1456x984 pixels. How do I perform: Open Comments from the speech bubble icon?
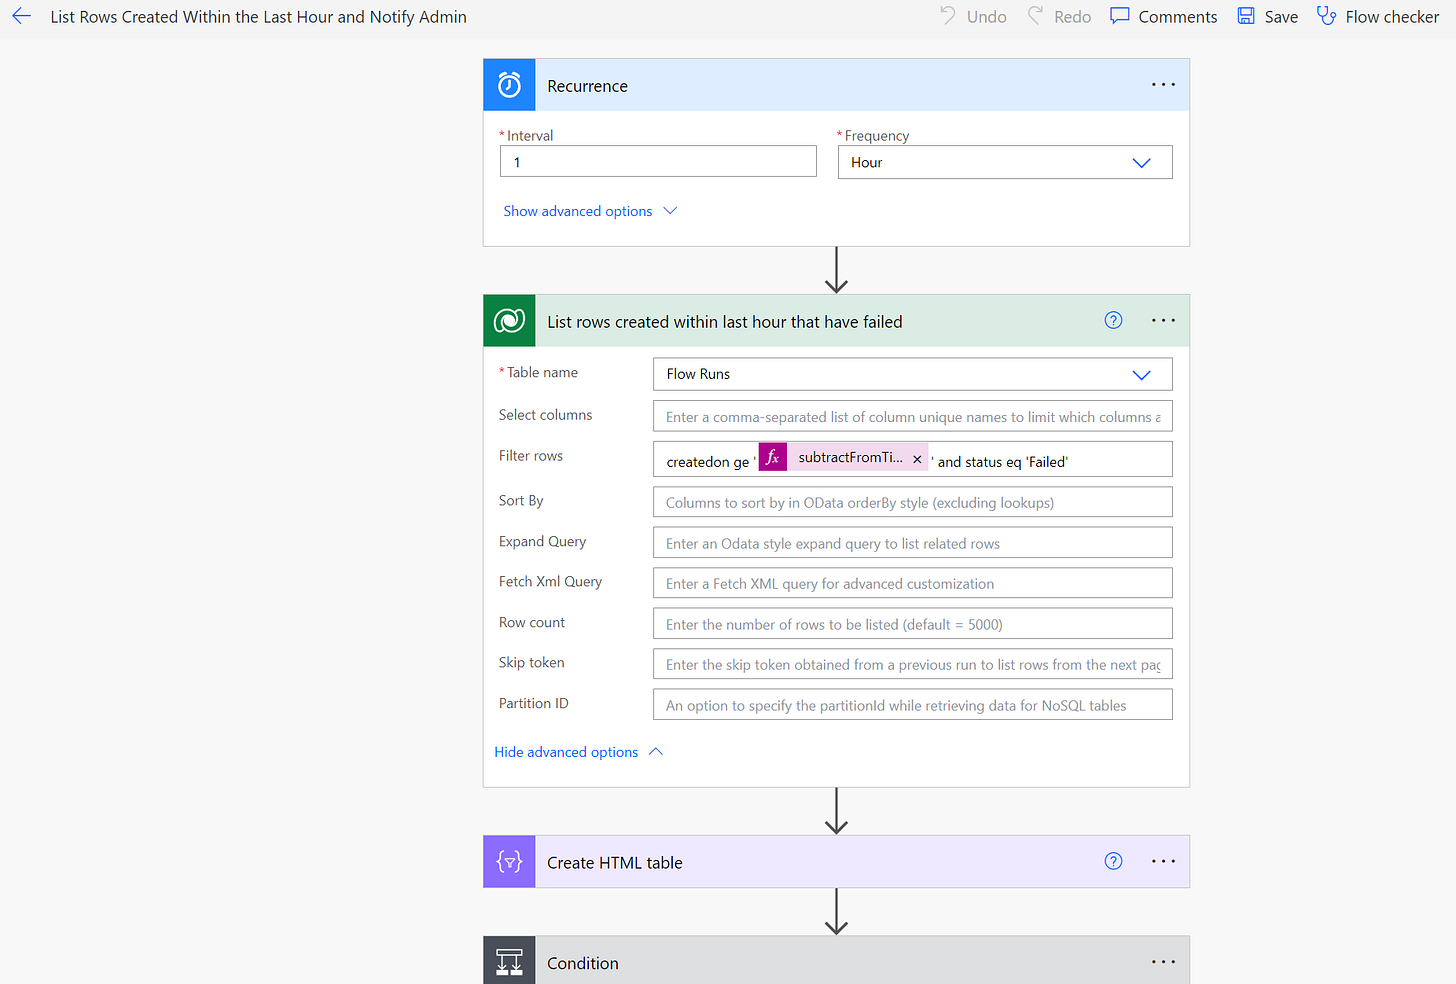tap(1120, 16)
